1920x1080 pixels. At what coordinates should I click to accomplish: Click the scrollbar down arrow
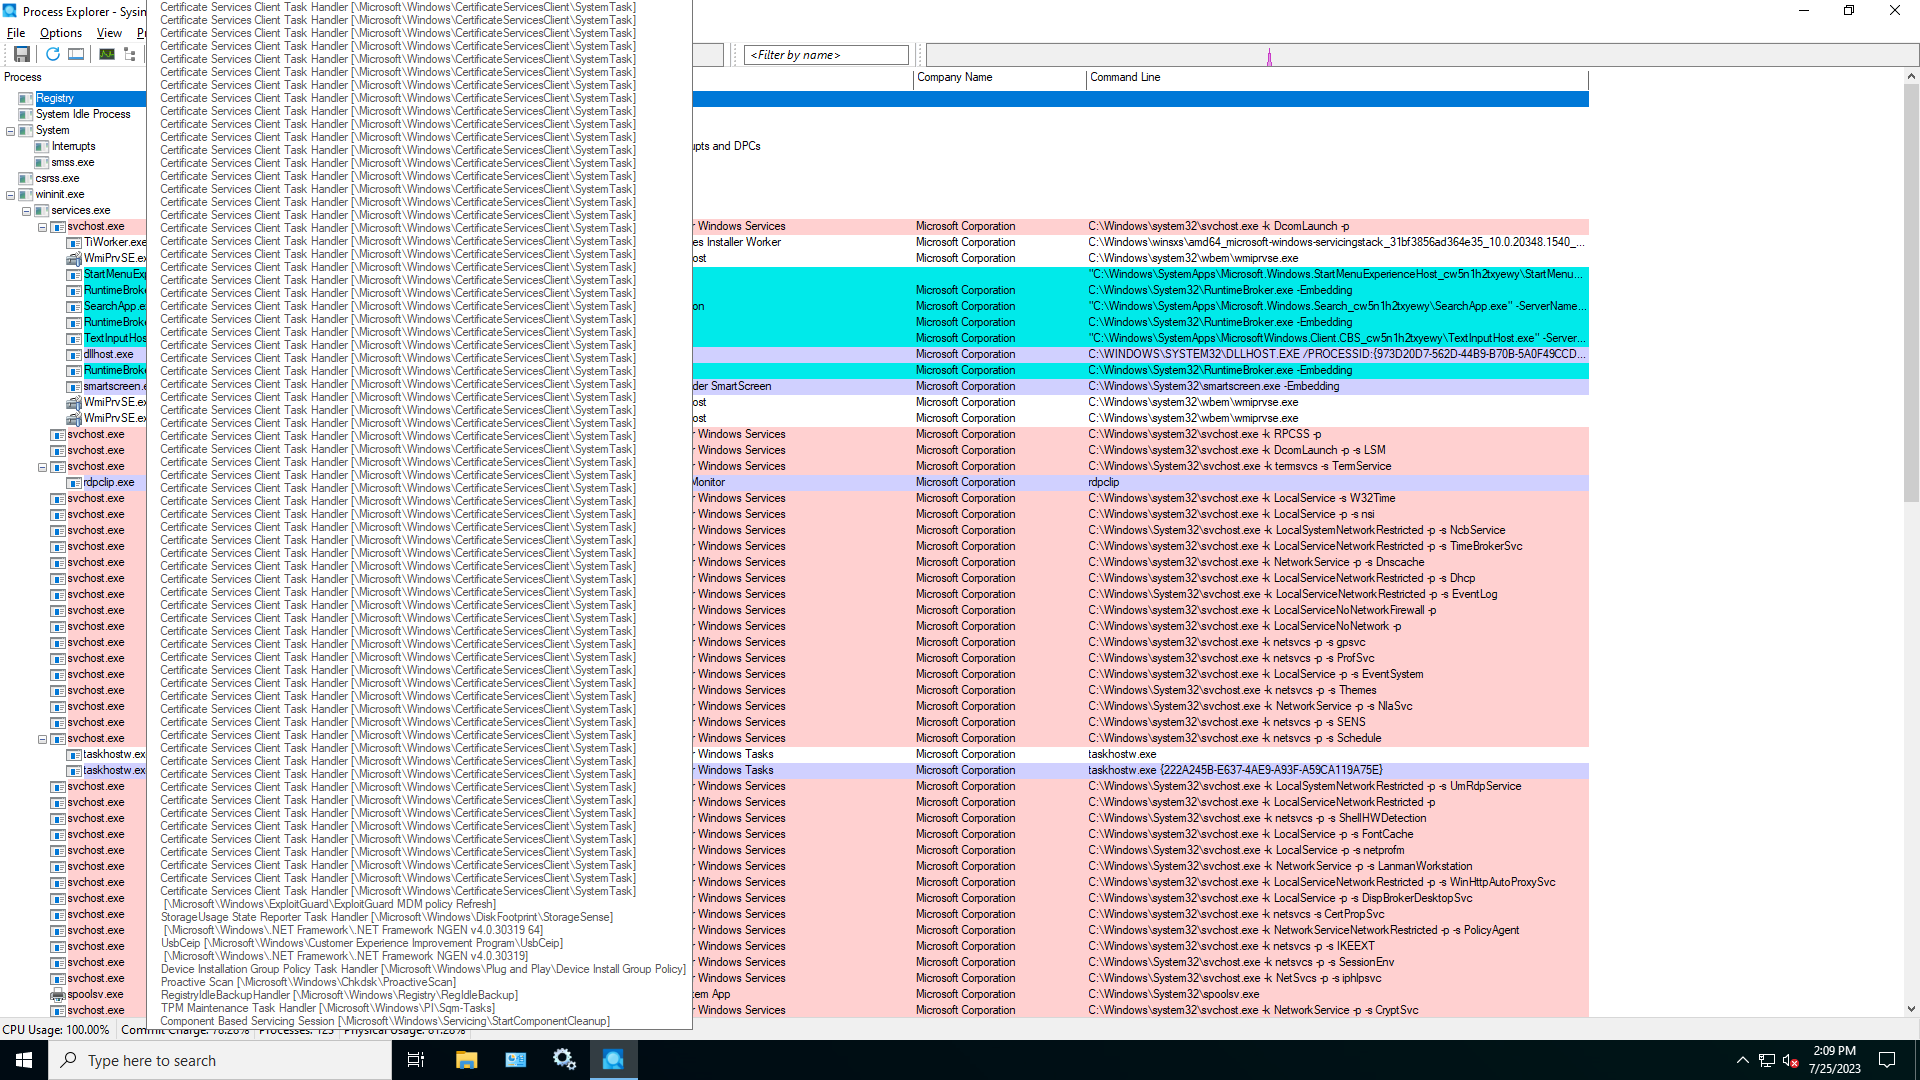click(x=1911, y=1009)
